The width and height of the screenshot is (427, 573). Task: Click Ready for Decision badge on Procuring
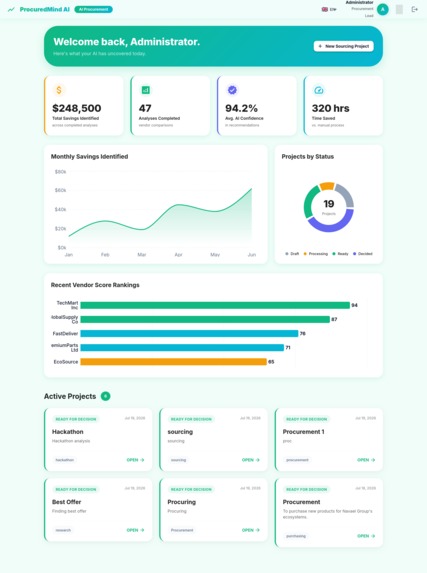(x=191, y=489)
